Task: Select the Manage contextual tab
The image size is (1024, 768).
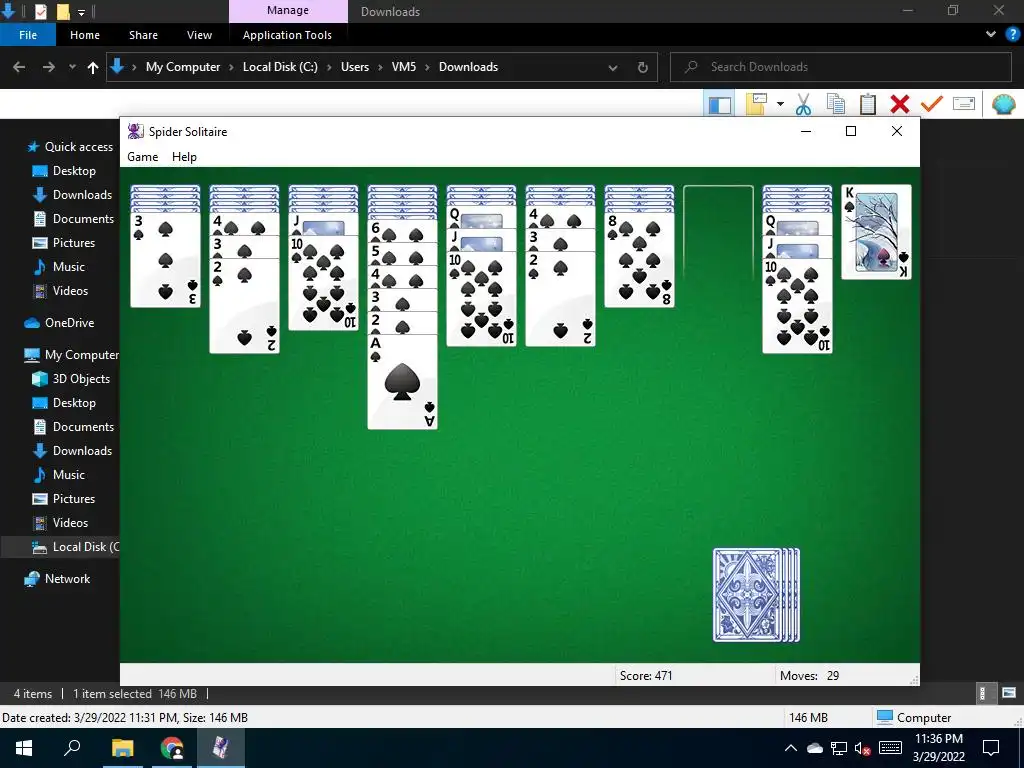Action: pos(288,10)
